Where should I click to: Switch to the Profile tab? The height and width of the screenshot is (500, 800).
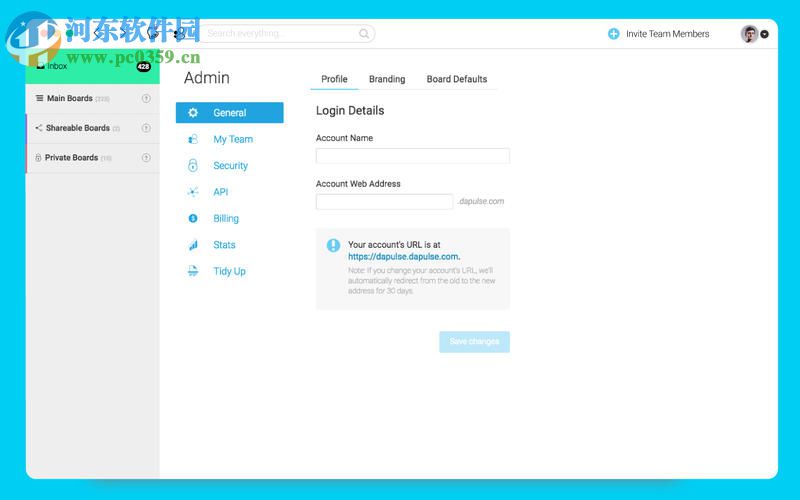click(x=334, y=79)
